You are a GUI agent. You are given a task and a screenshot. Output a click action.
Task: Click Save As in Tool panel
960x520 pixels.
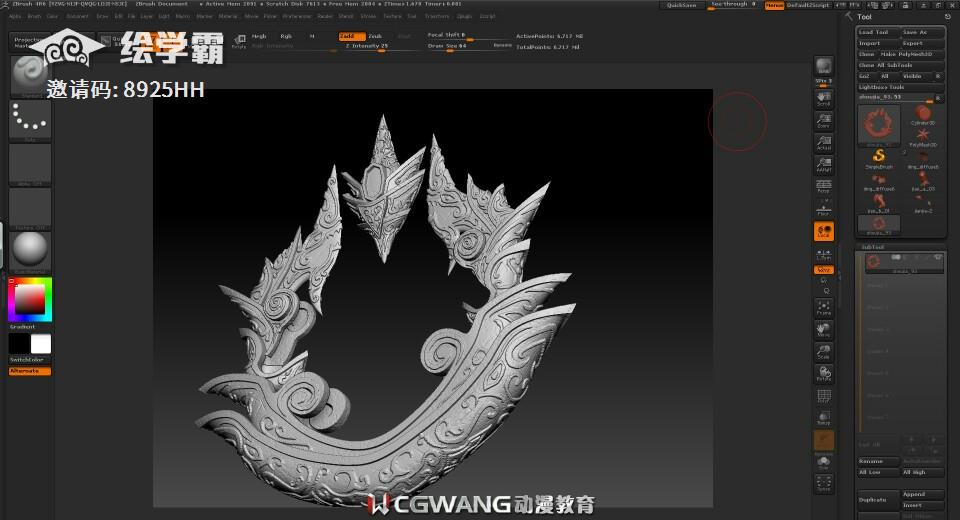922,32
